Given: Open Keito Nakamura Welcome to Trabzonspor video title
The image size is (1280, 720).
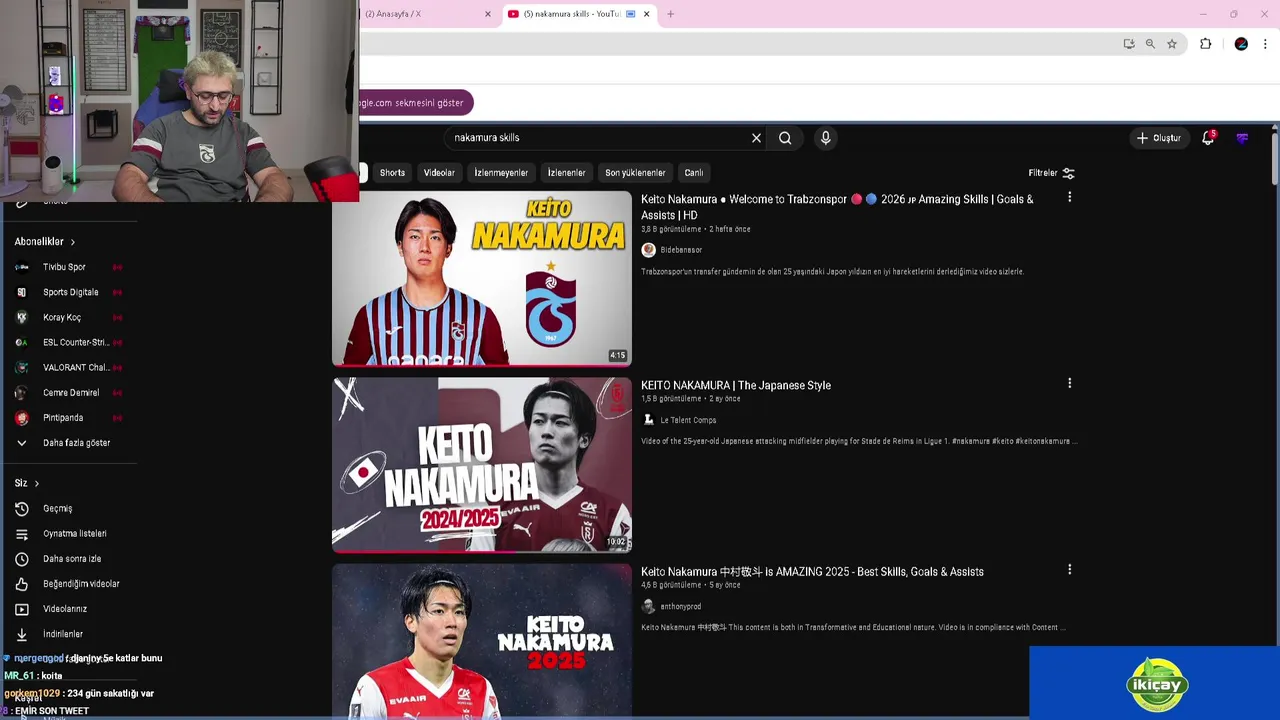Looking at the screenshot, I should pos(837,207).
